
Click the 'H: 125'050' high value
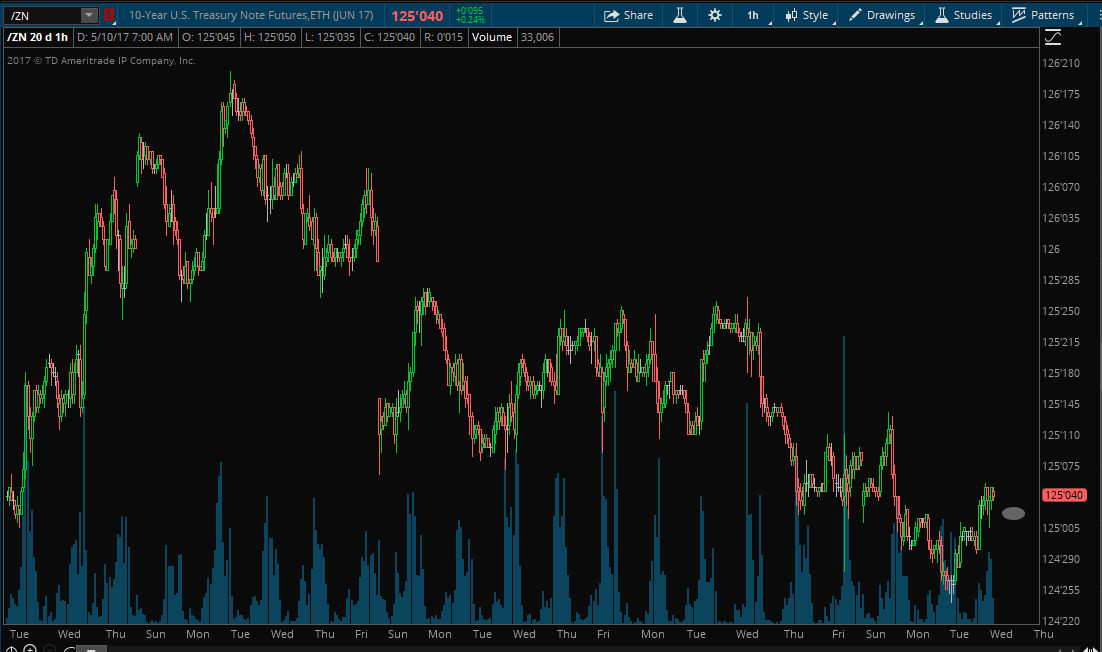pyautogui.click(x=270, y=37)
